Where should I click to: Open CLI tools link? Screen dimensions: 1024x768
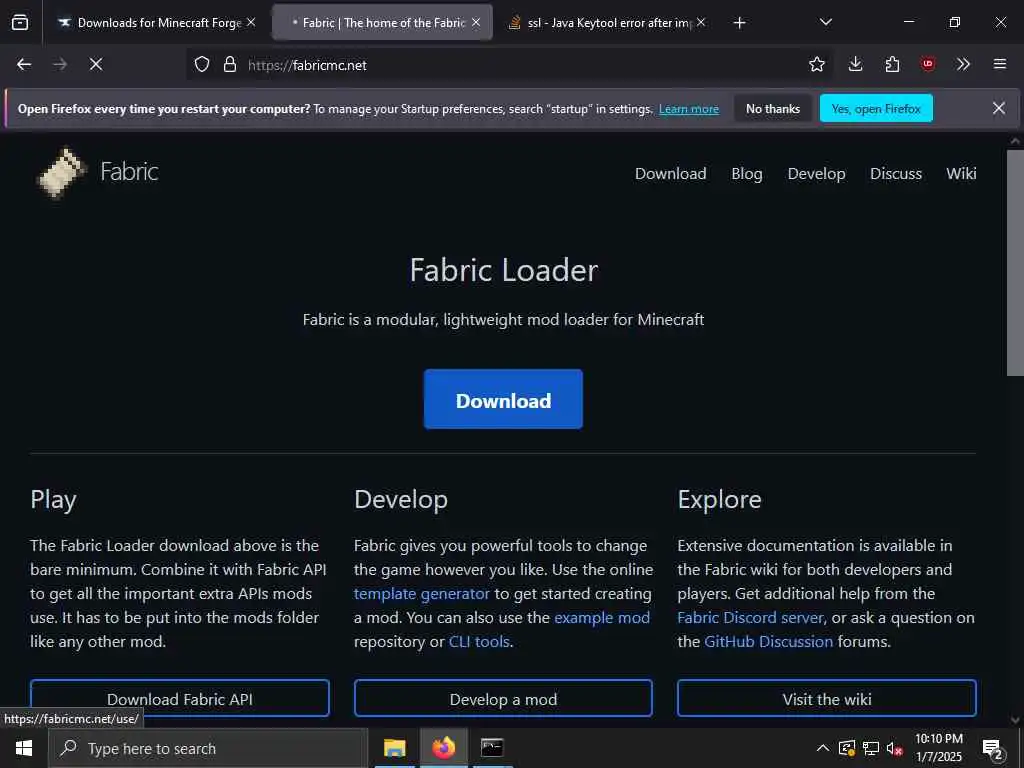pos(479,642)
